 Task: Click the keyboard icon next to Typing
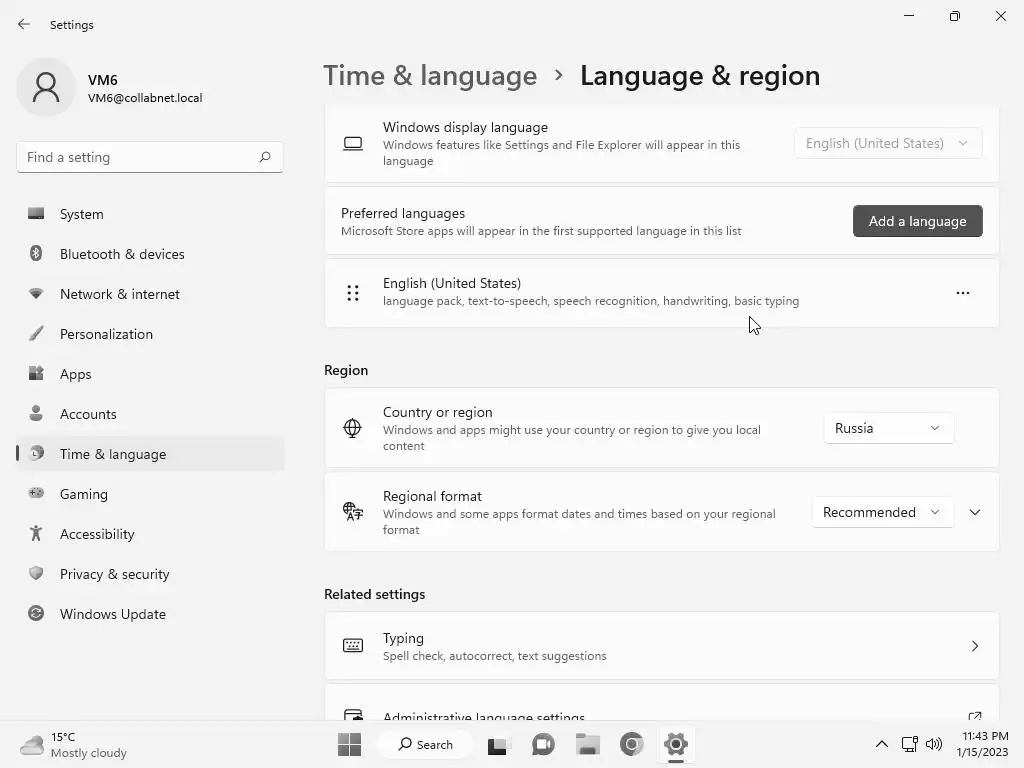pos(353,646)
